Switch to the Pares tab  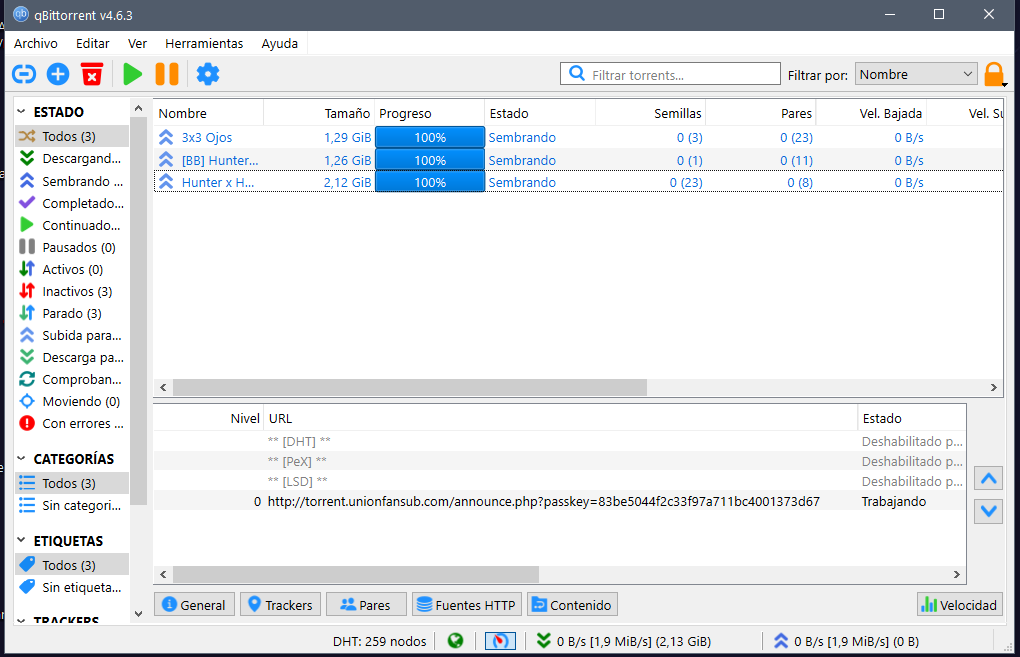366,604
